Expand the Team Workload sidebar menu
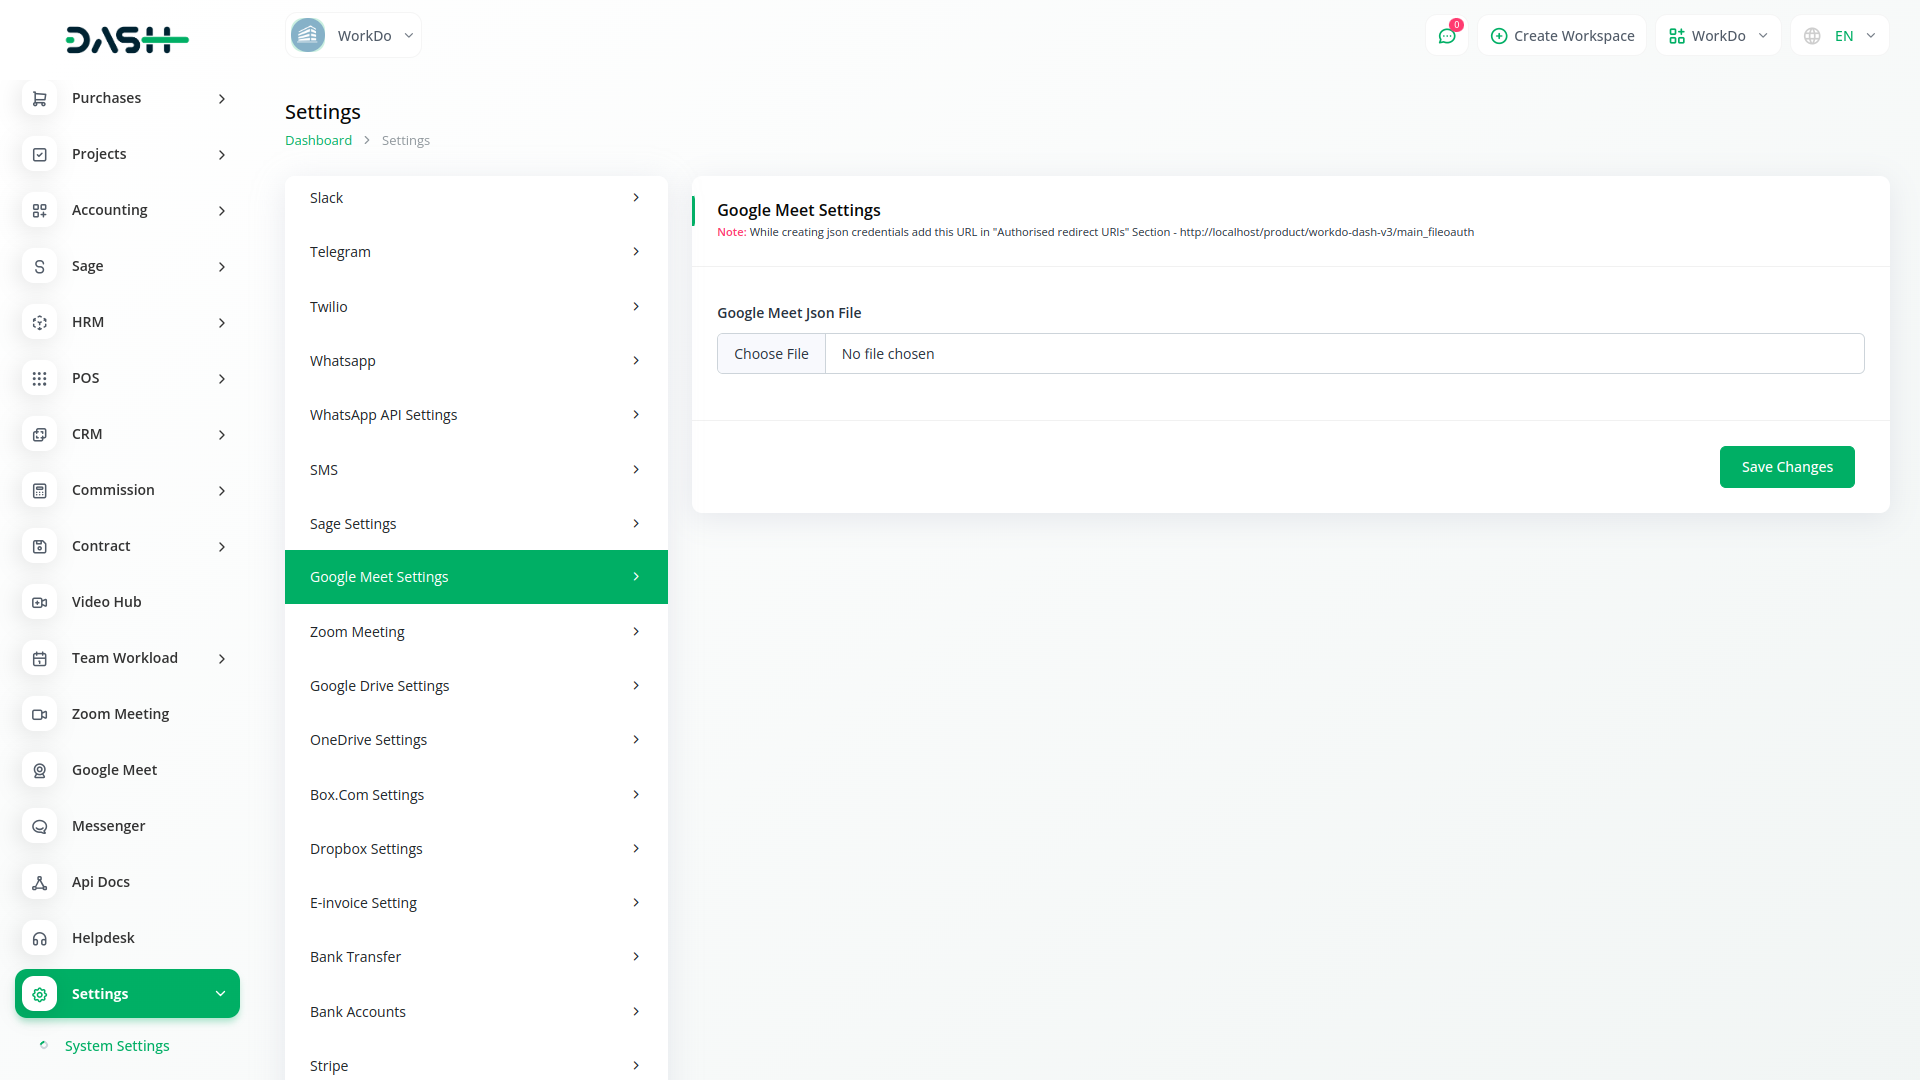 [127, 658]
